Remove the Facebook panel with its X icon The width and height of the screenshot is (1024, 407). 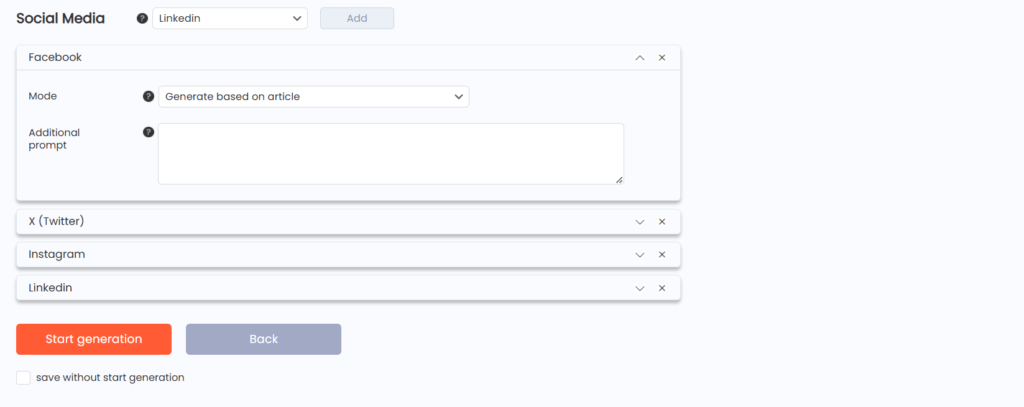point(662,57)
